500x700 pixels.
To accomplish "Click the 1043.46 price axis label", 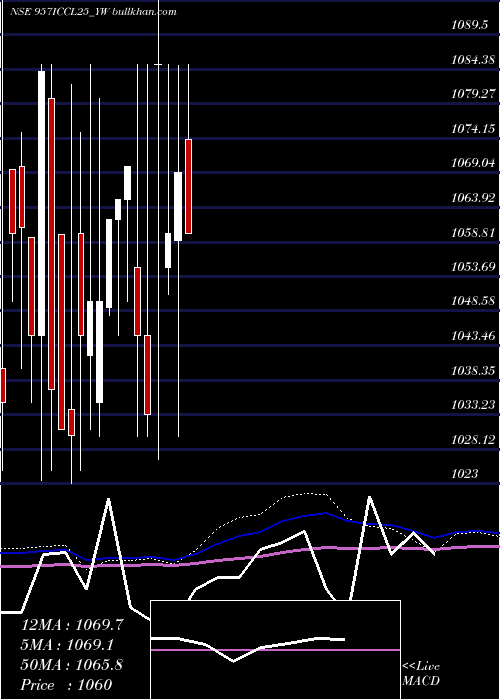I will 473,335.
